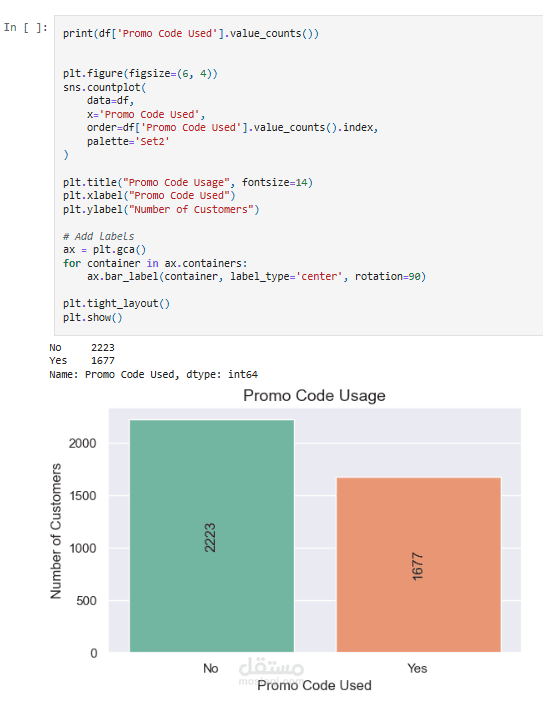Click the palette='Set2' argument
543x701 pixels.
tap(128, 141)
